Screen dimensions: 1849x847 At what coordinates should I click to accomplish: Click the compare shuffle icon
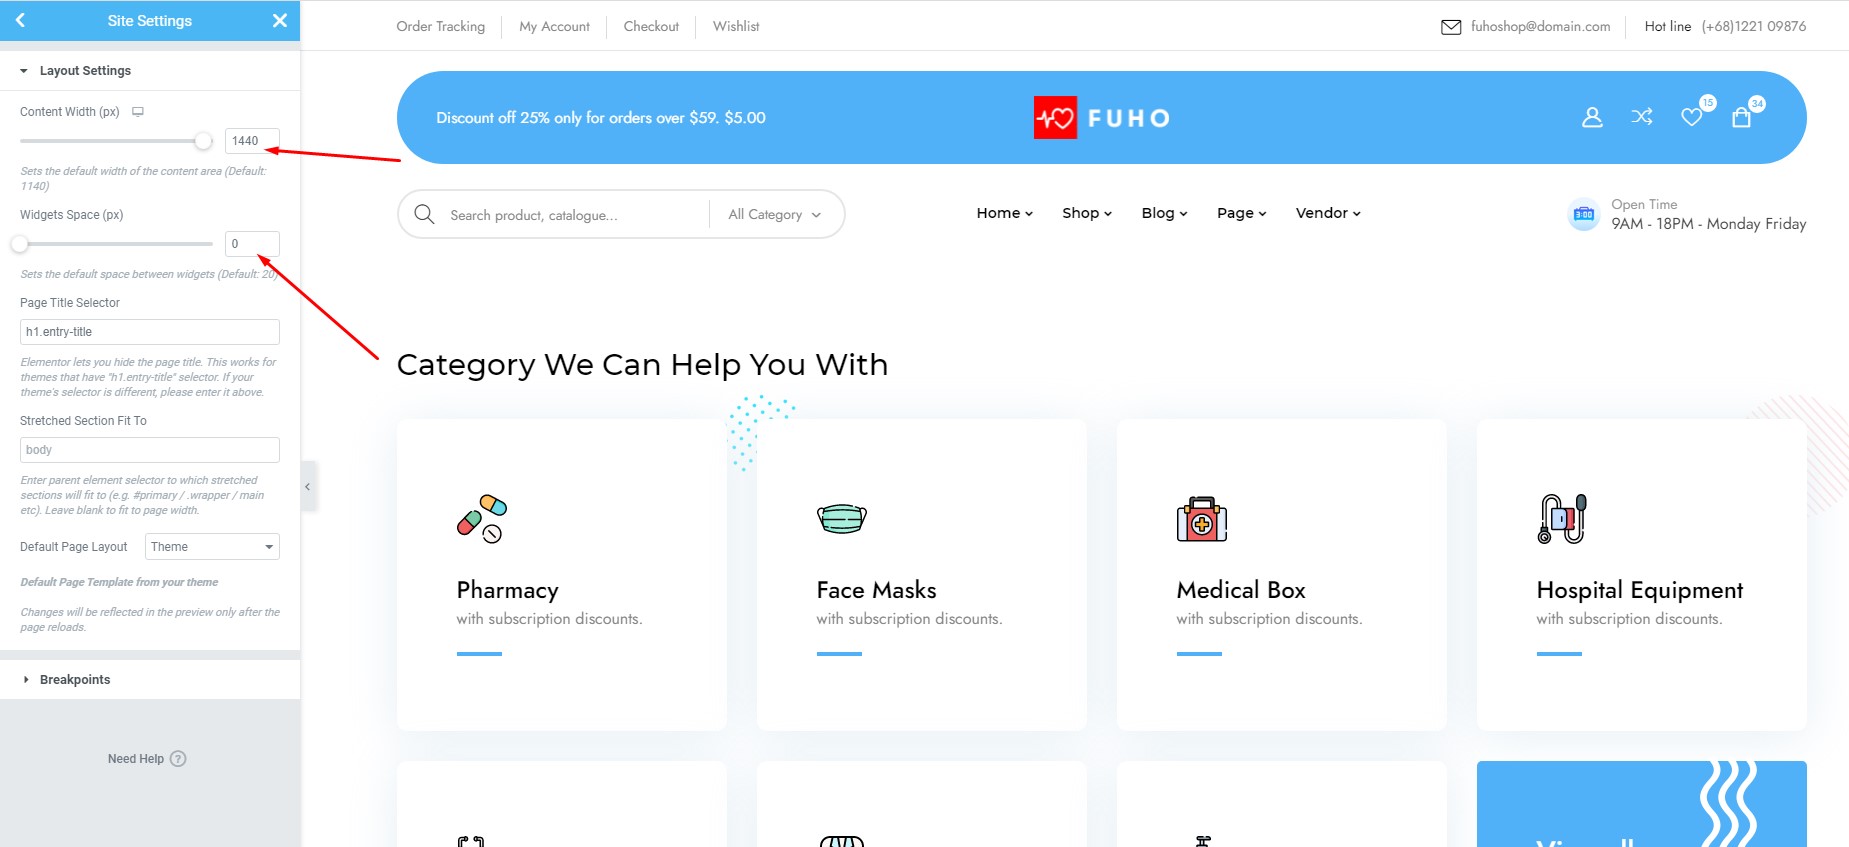pyautogui.click(x=1642, y=117)
